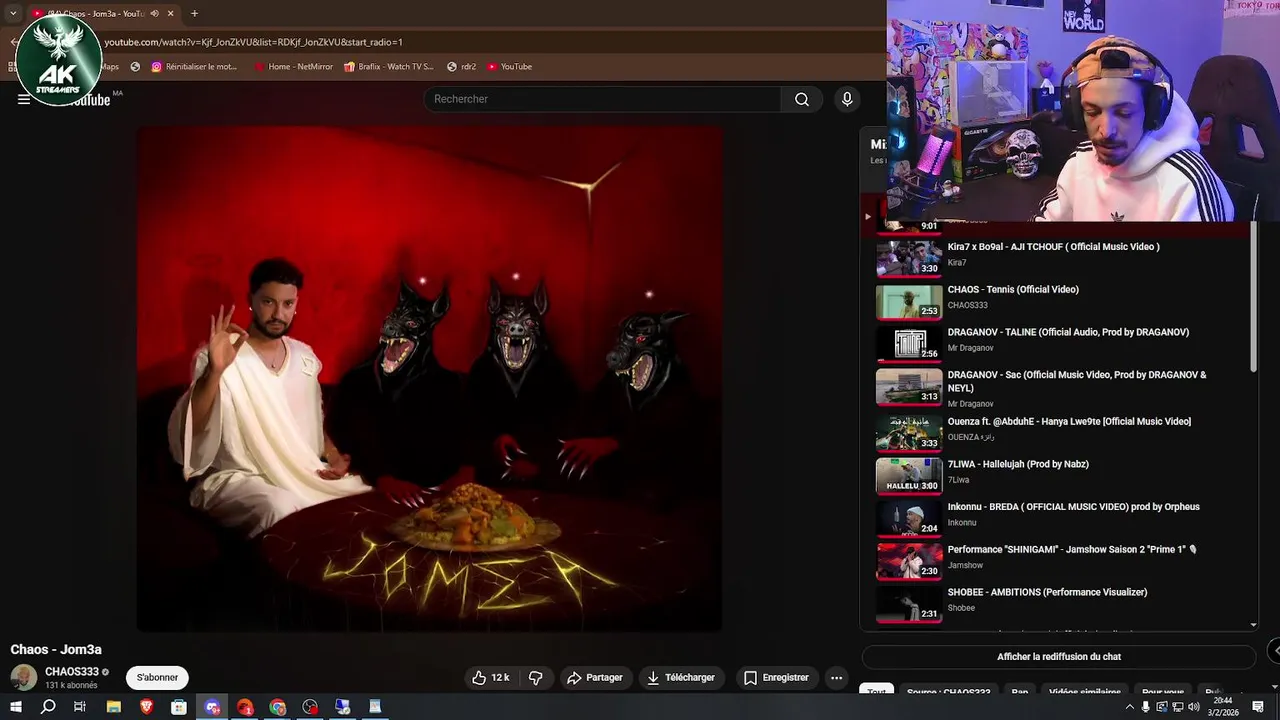Open the Home - NetMirror bookmark
The height and width of the screenshot is (720, 1280).
point(293,67)
